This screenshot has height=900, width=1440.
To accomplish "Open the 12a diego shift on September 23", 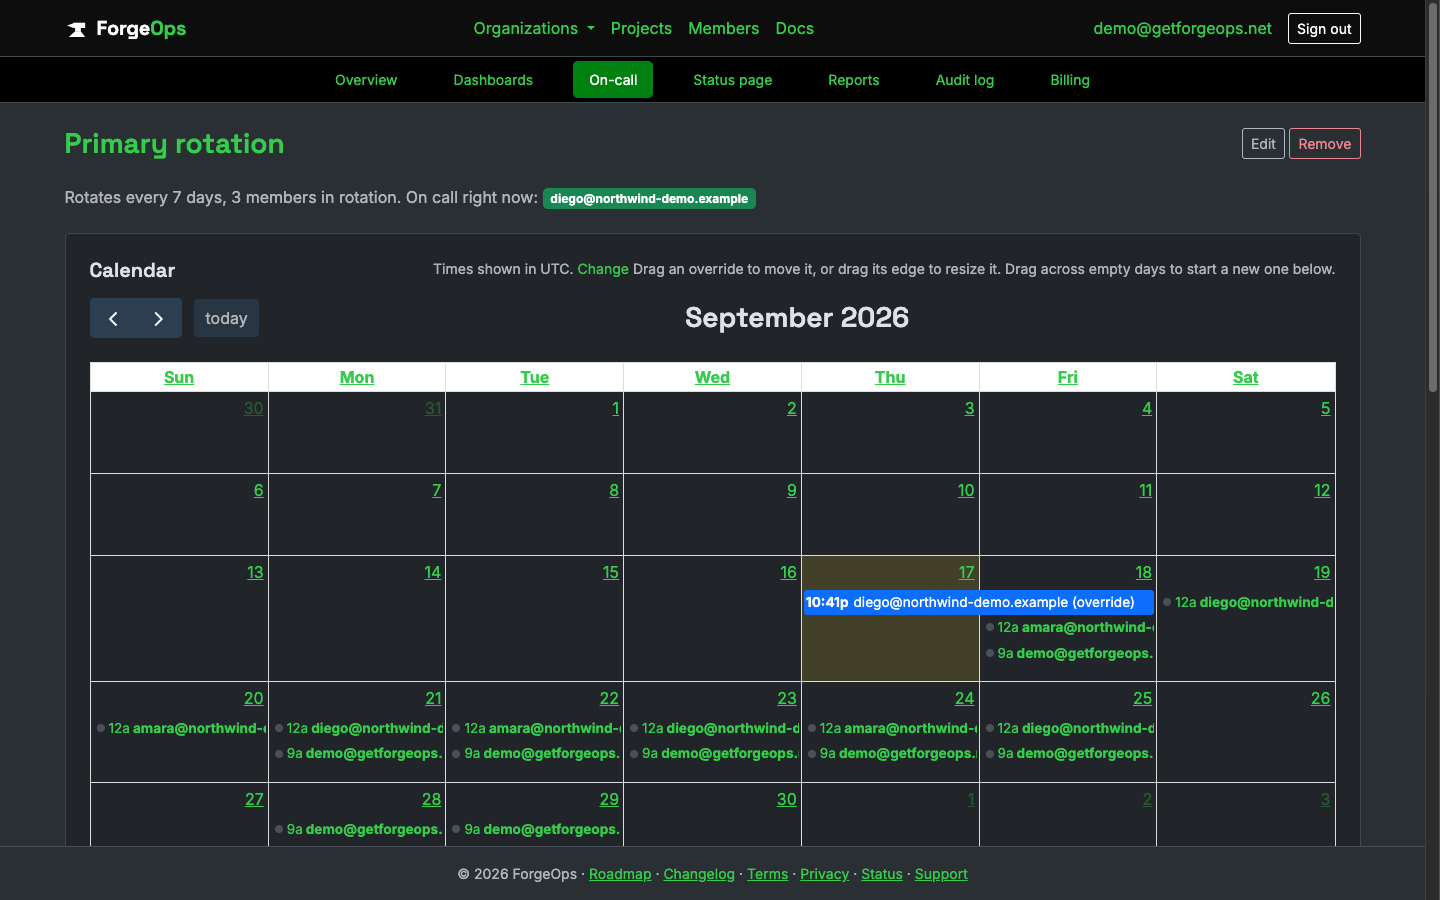I will [x=713, y=728].
